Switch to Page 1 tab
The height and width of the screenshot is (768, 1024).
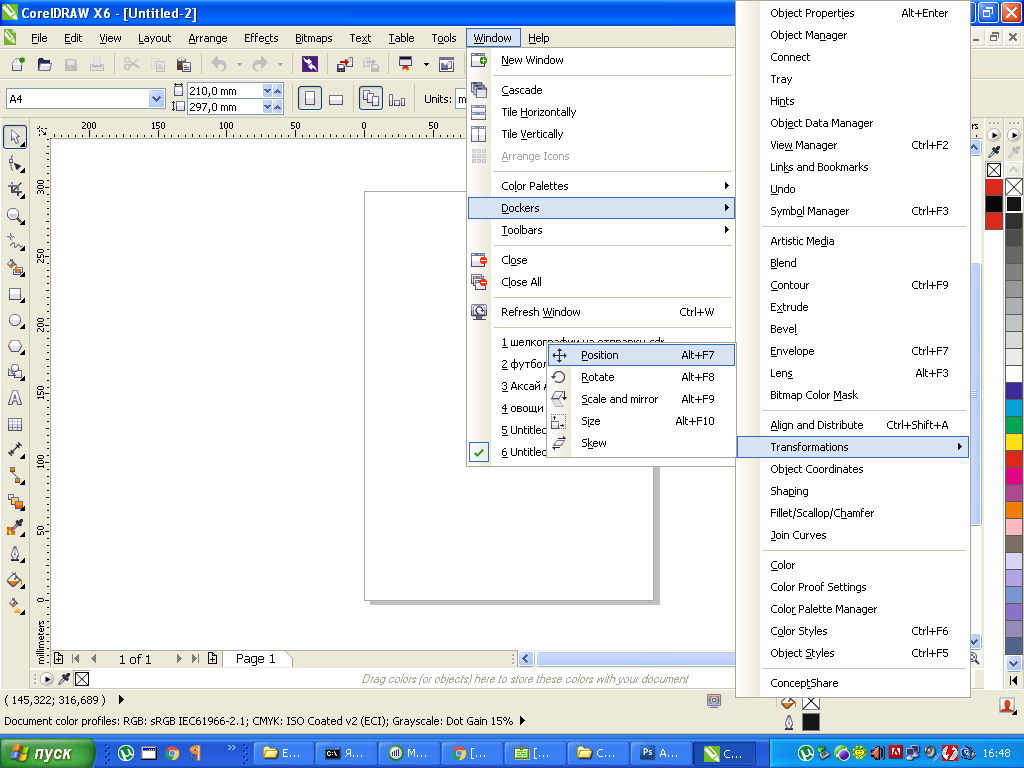[256, 658]
